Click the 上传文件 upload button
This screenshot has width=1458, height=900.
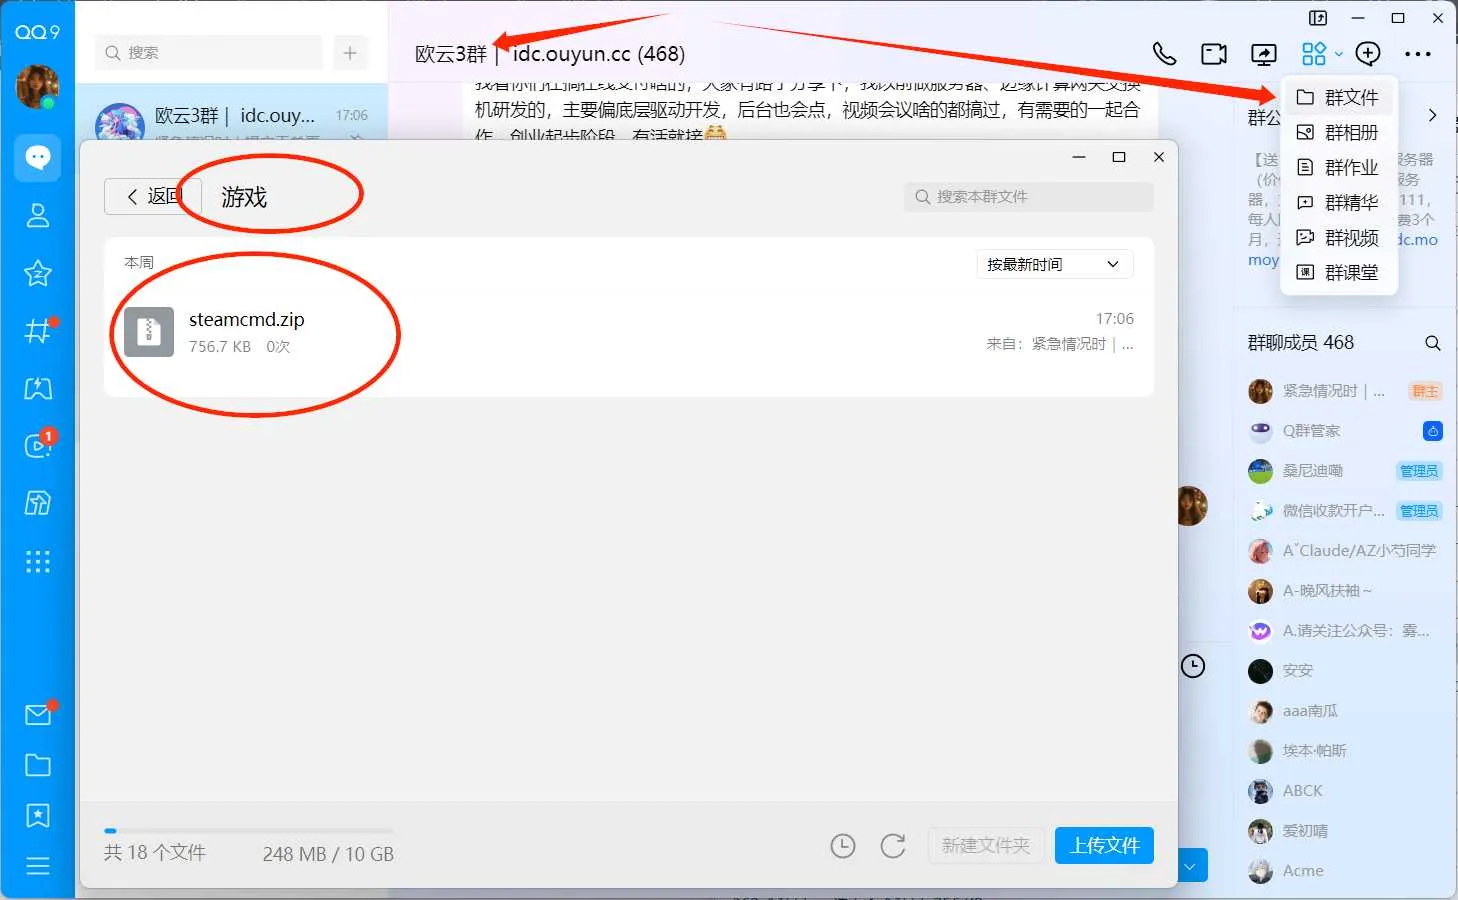tap(1105, 846)
